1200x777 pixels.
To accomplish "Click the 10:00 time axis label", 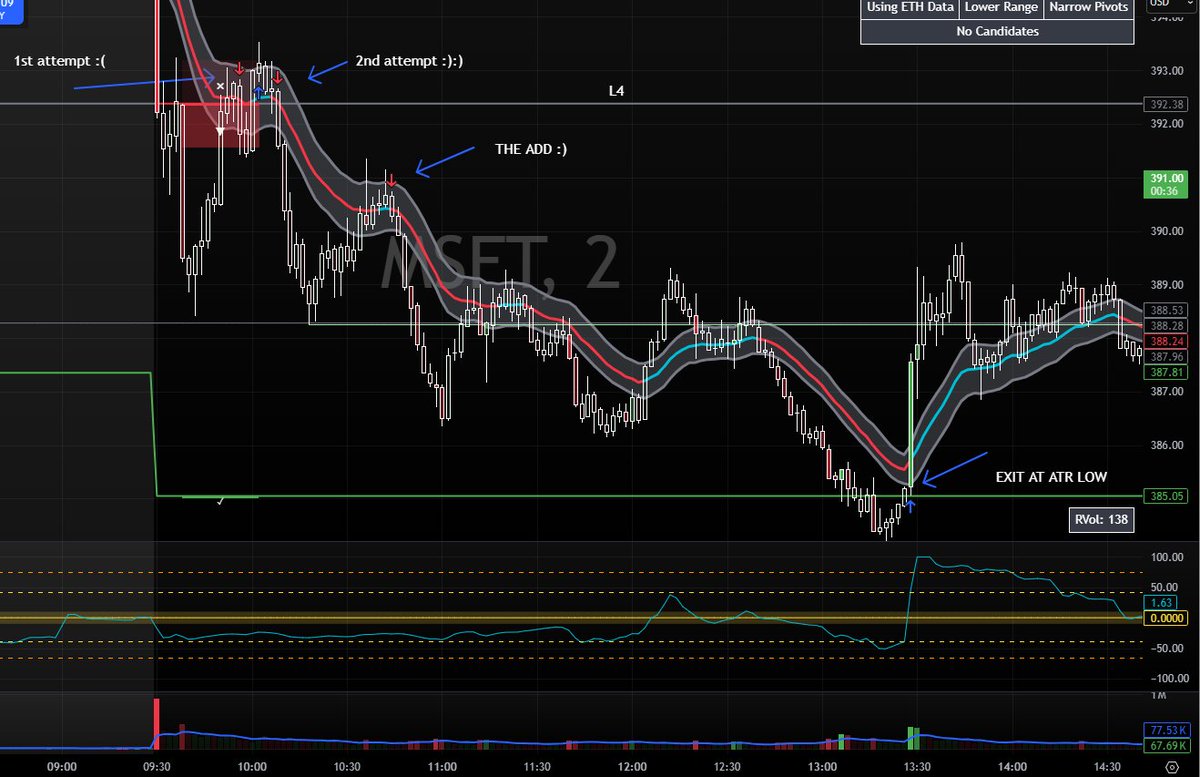I will [252, 765].
